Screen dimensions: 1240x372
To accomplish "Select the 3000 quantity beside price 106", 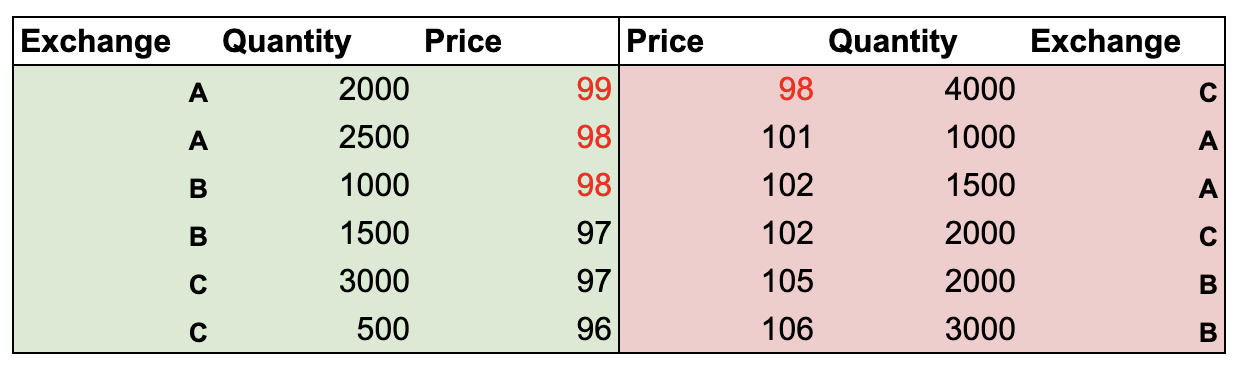I will 979,328.
